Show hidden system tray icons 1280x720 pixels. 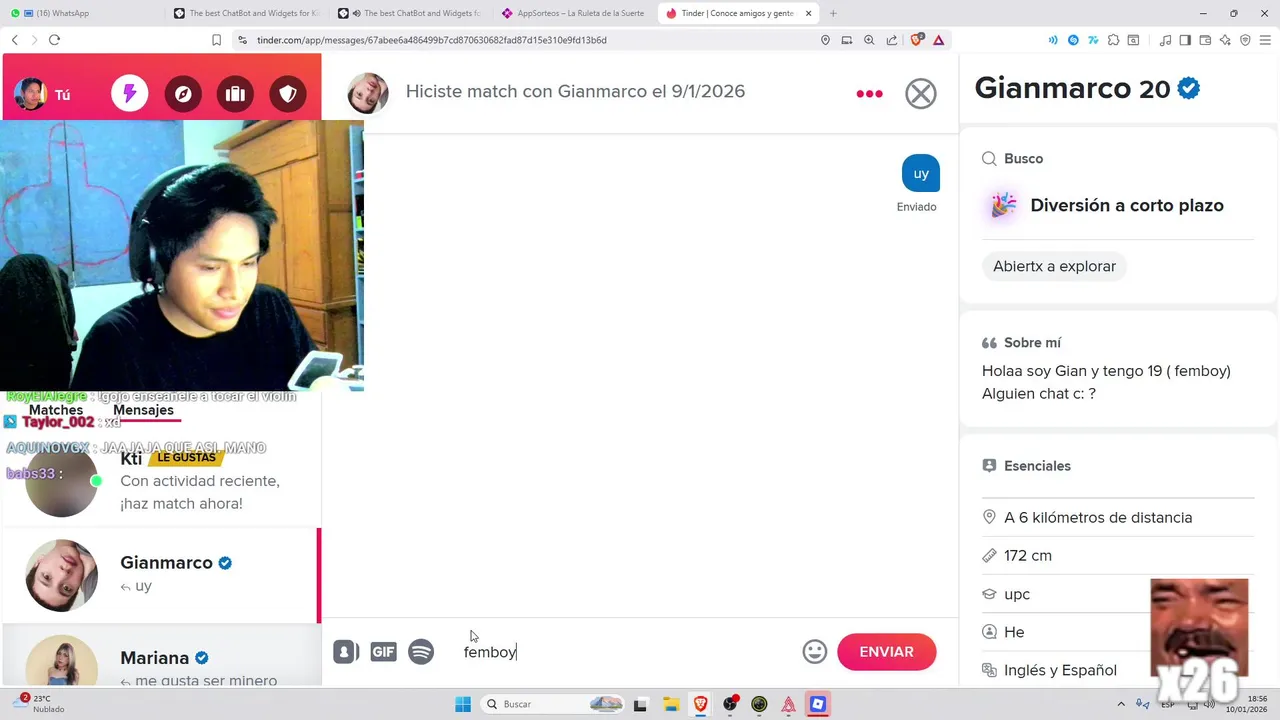click(1121, 704)
